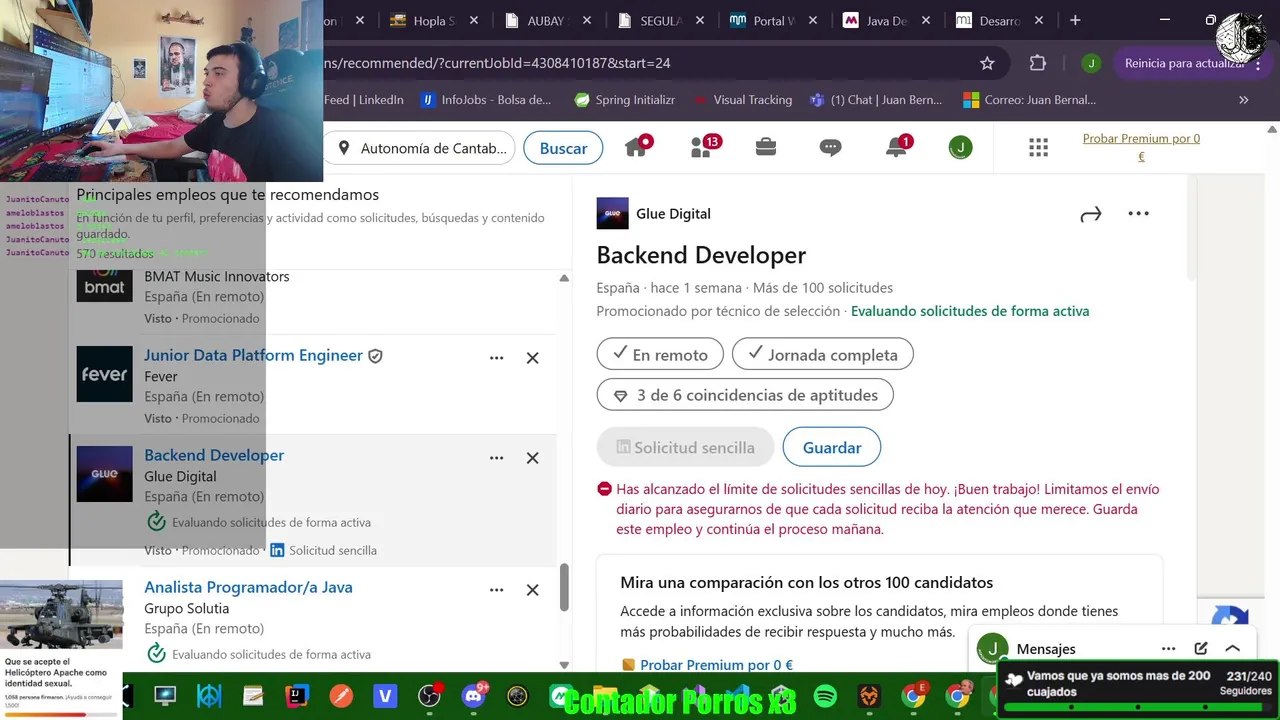Open the LinkedIn apps grid icon
Viewport: 1280px width, 720px height.
(x=1038, y=148)
